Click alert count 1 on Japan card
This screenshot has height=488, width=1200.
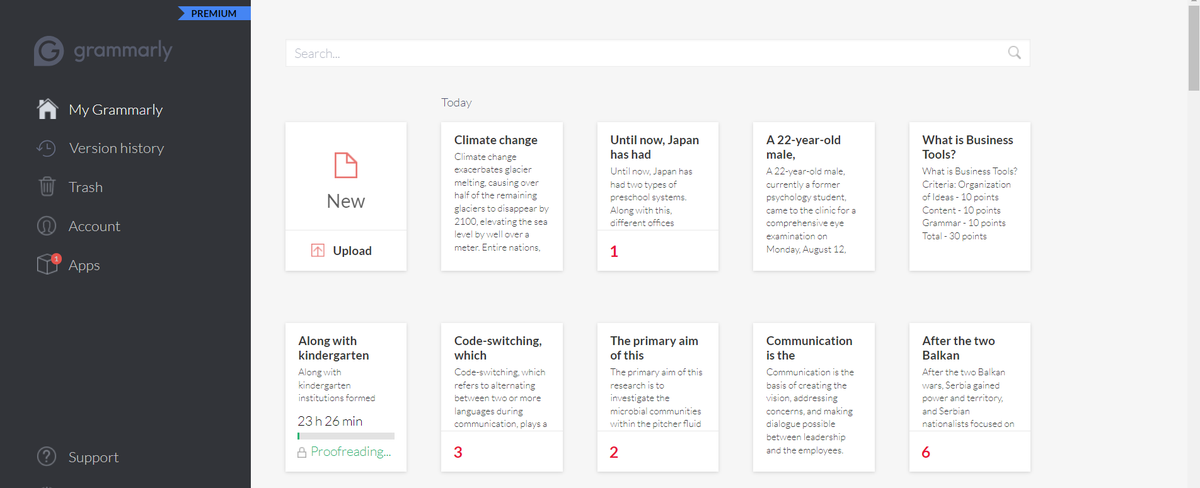(x=614, y=252)
